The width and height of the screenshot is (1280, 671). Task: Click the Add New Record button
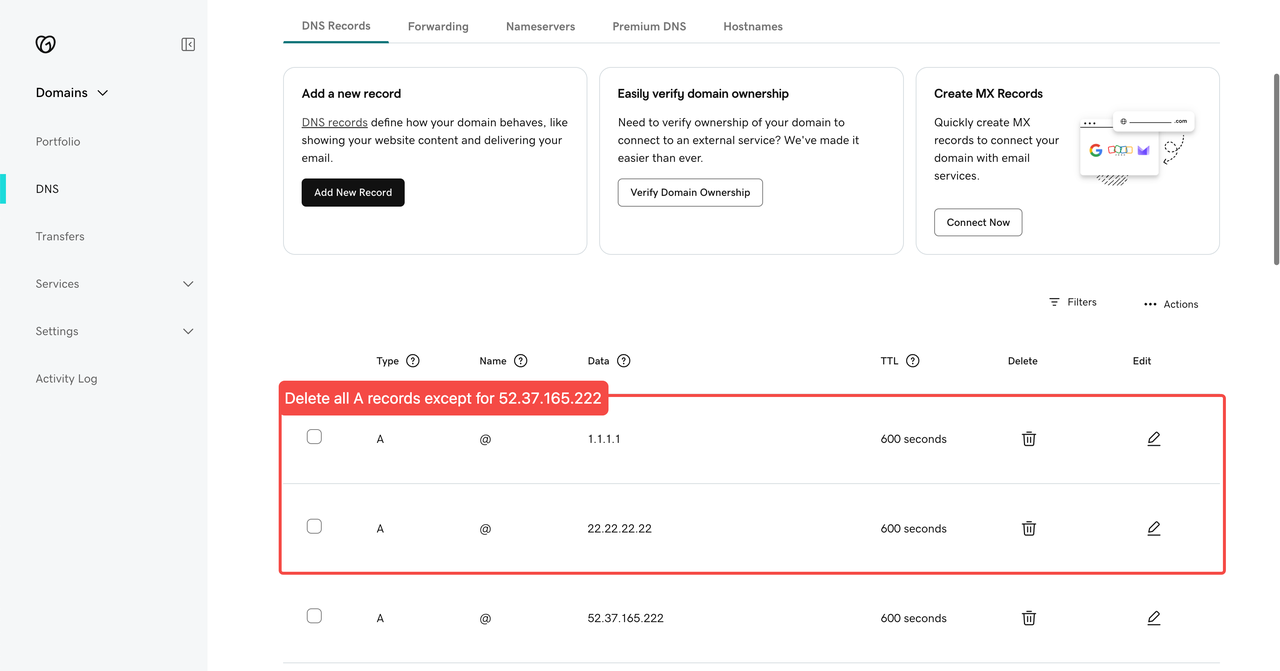coord(353,192)
